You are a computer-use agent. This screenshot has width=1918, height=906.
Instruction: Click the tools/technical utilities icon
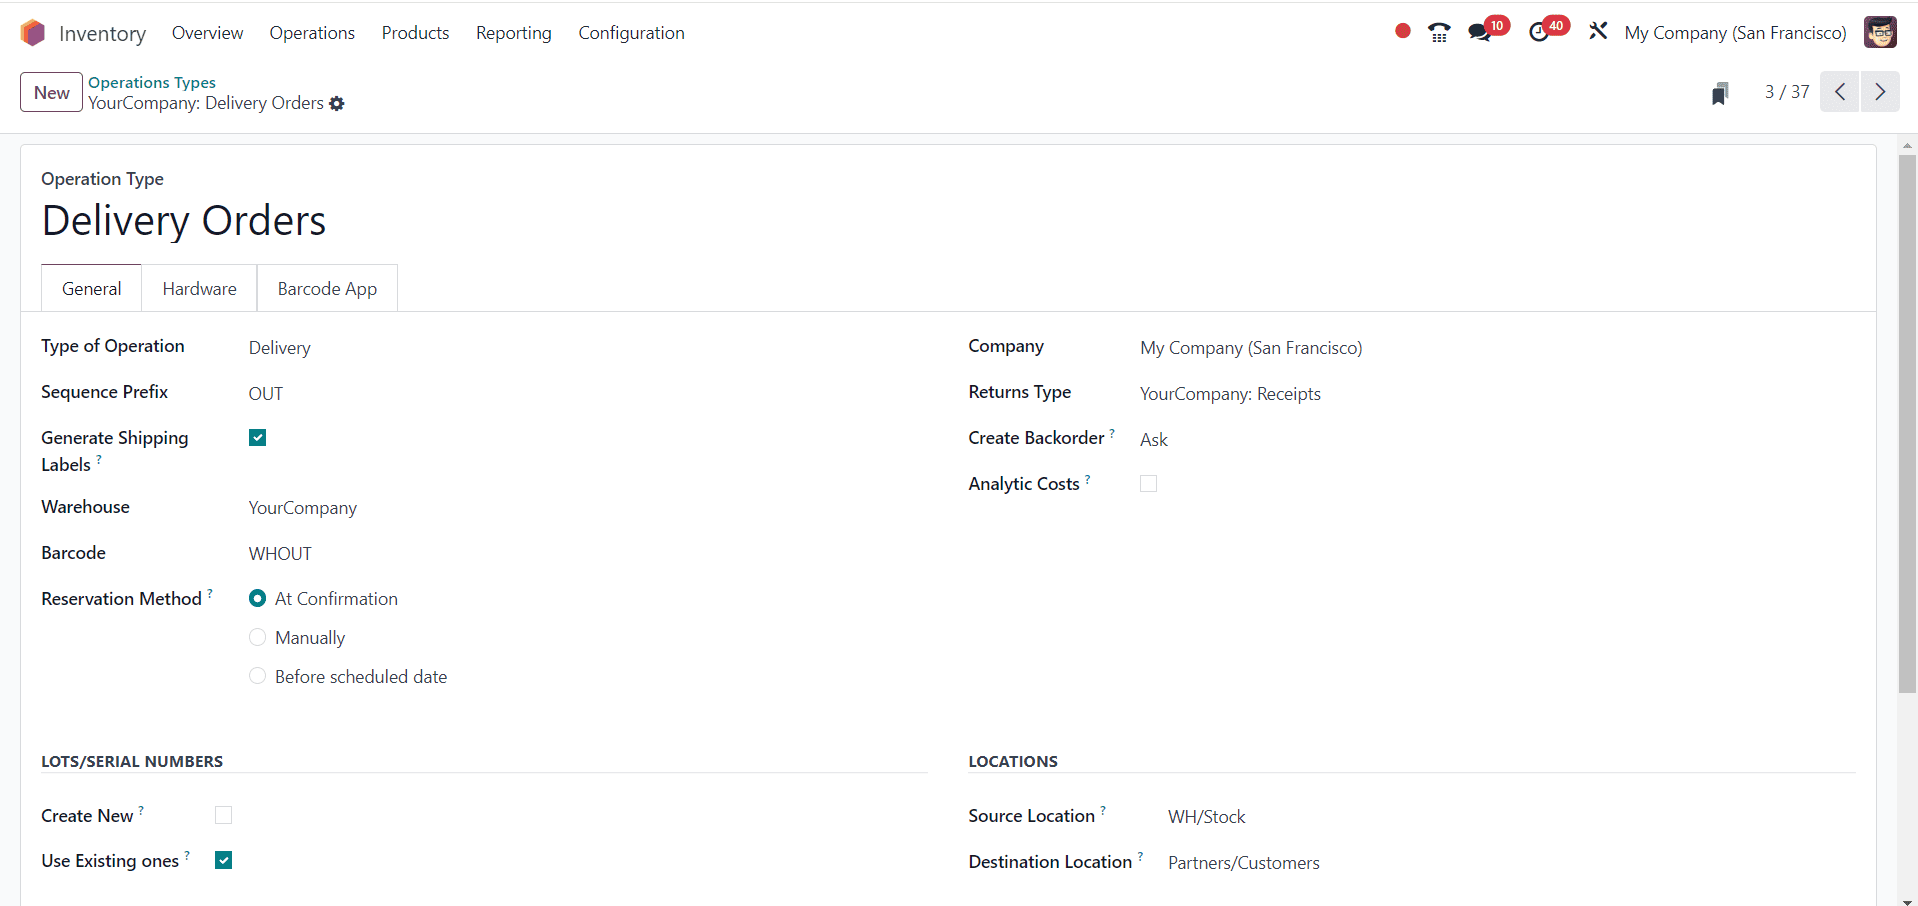1597,31
